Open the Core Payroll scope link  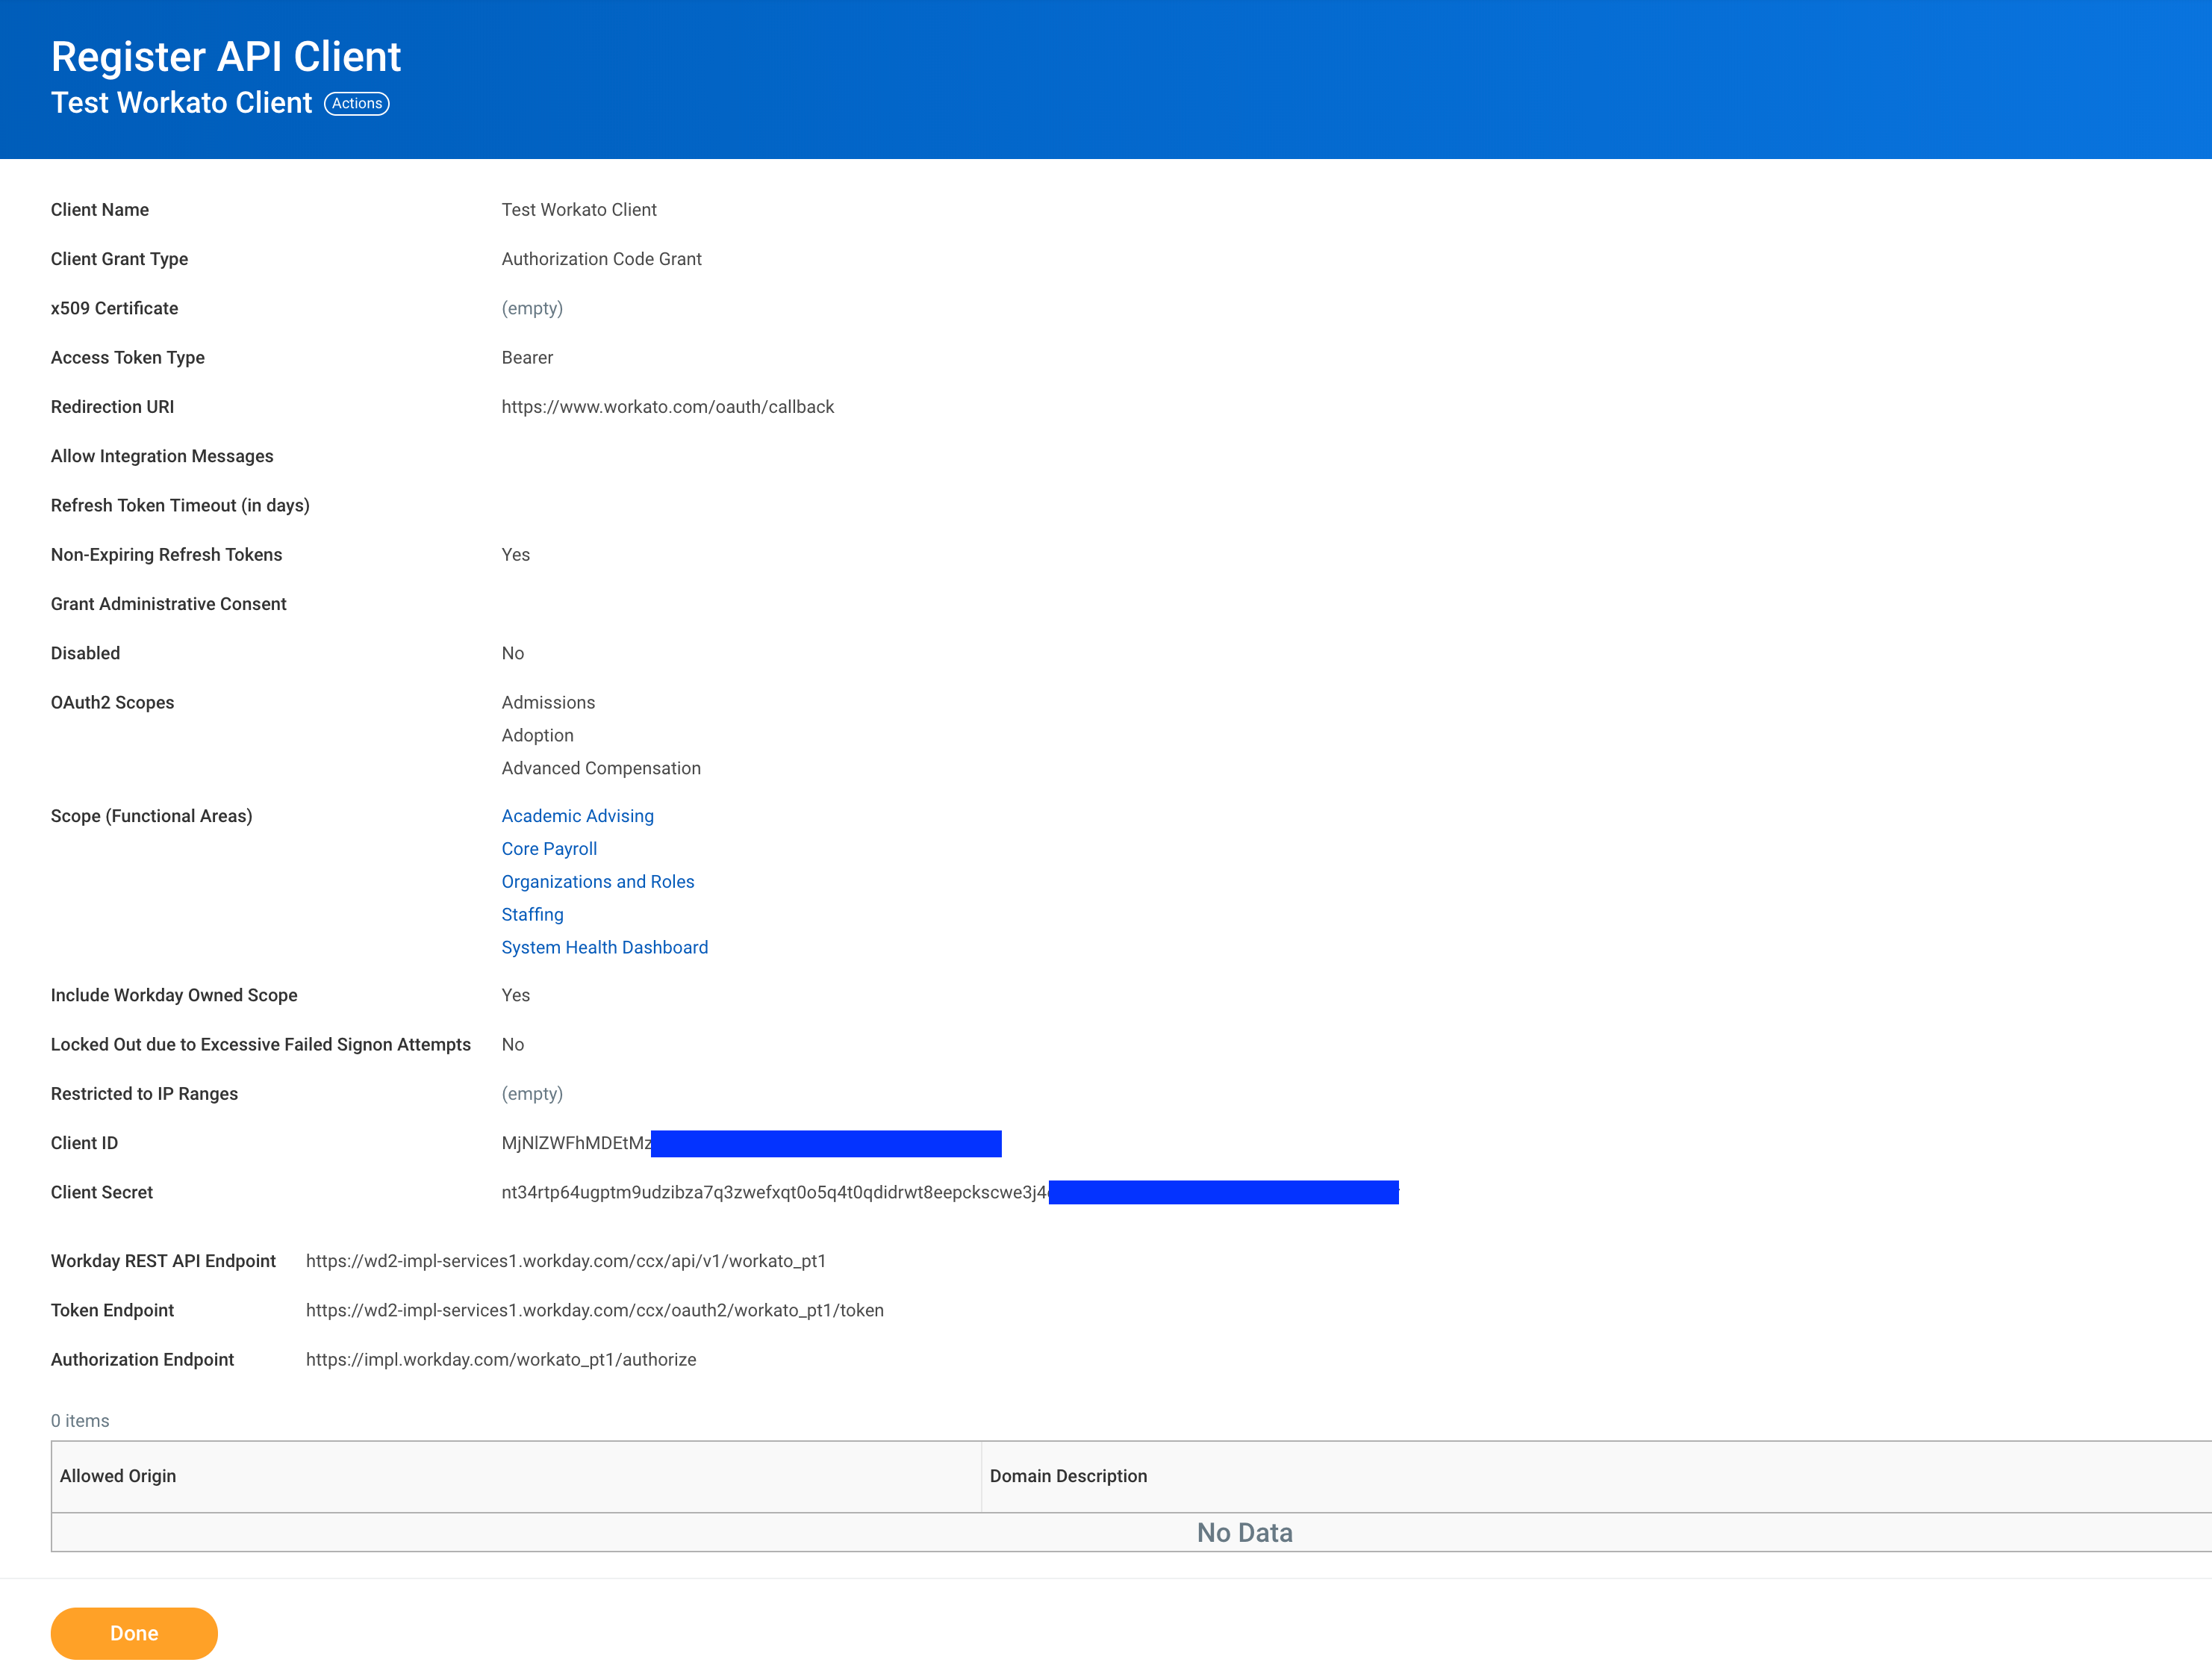click(x=549, y=849)
